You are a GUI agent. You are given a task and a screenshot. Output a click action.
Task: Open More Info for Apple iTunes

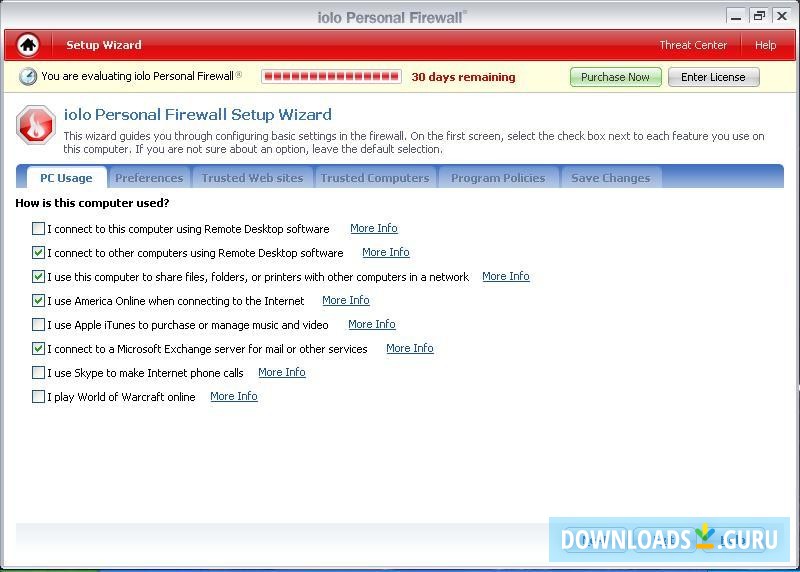(x=372, y=324)
